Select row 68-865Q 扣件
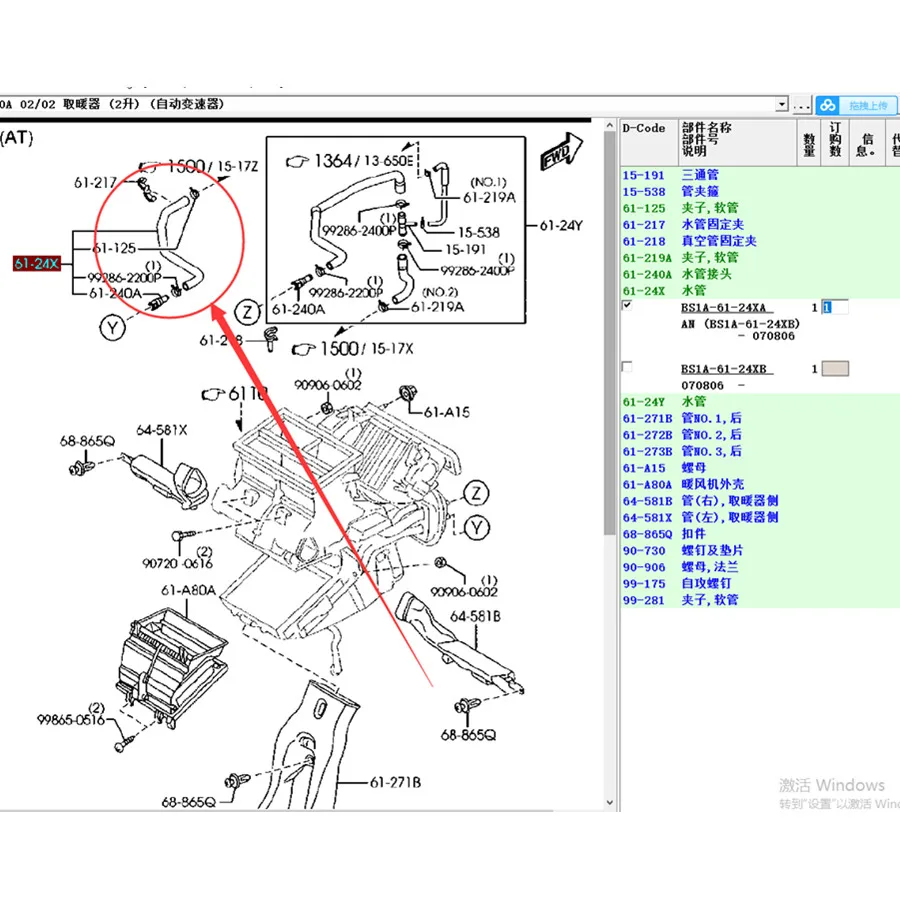This screenshot has width=900, height=900. pos(760,534)
